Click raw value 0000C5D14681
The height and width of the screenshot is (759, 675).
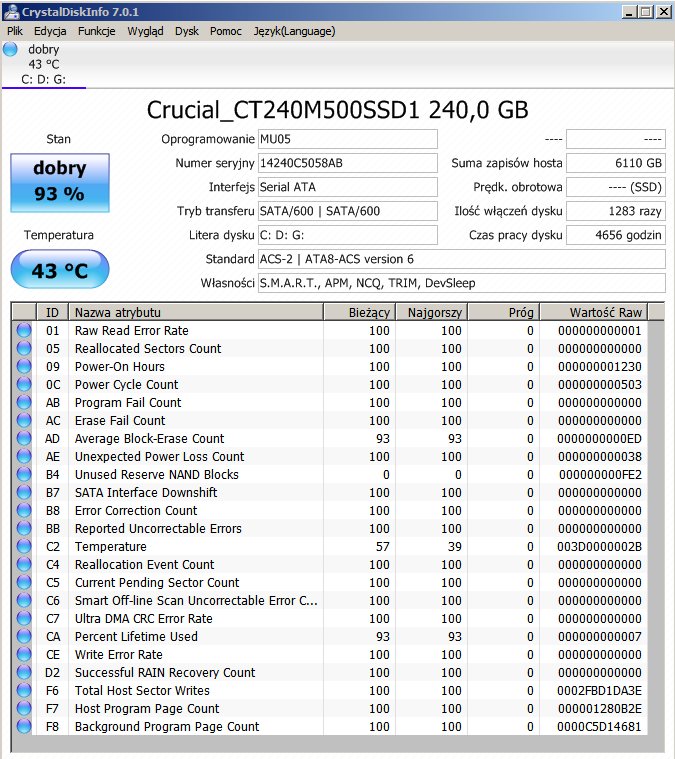tap(599, 727)
